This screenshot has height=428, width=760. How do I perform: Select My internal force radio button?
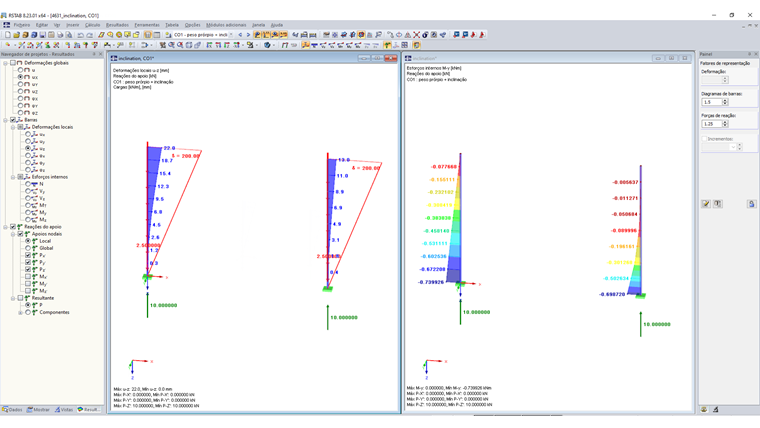[28, 212]
